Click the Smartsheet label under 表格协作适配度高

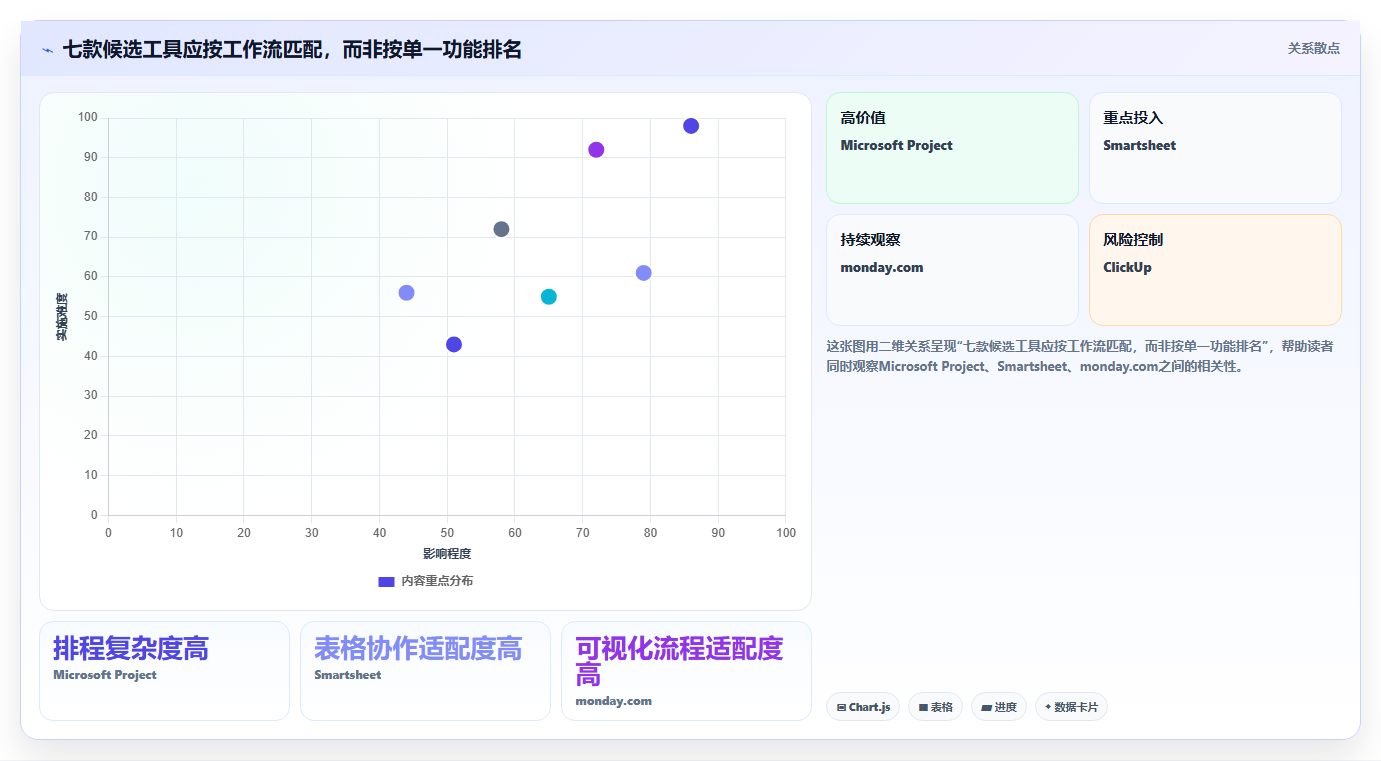point(348,675)
